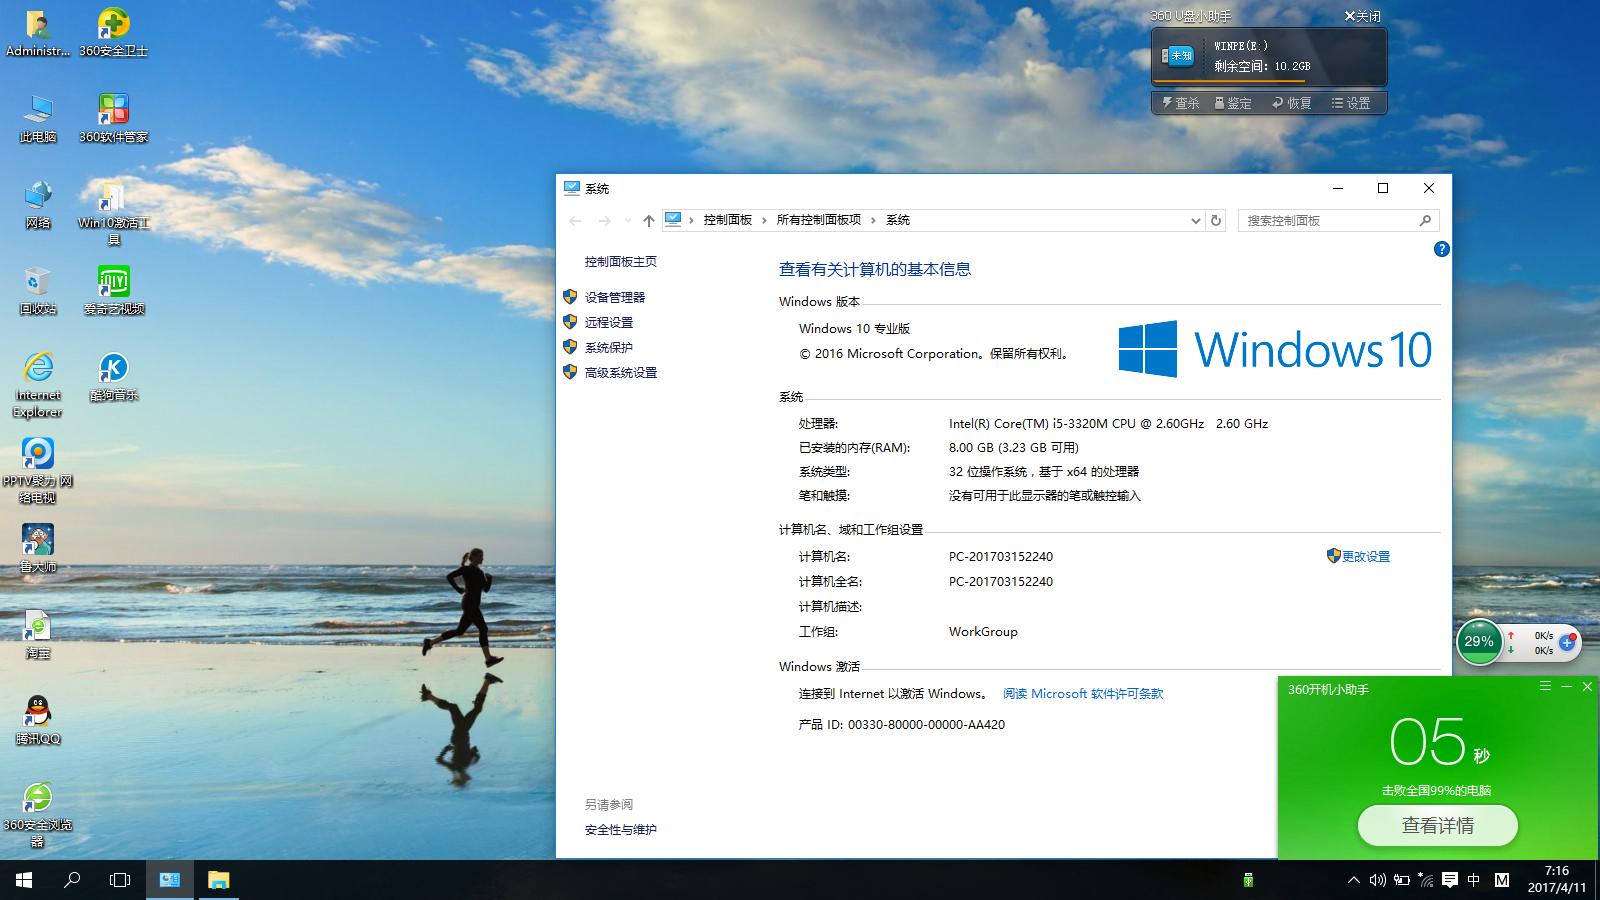Image resolution: width=1600 pixels, height=900 pixels.
Task: Expand the 控制面板 breadcrumb arrow
Action: 764,220
